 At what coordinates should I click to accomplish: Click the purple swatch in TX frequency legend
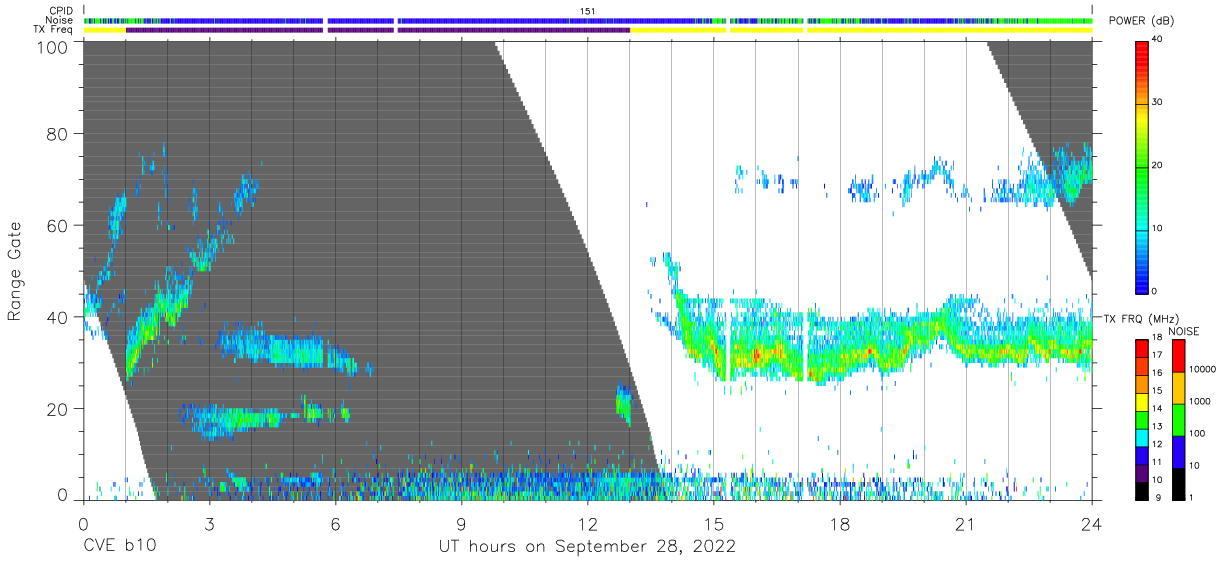point(1141,472)
